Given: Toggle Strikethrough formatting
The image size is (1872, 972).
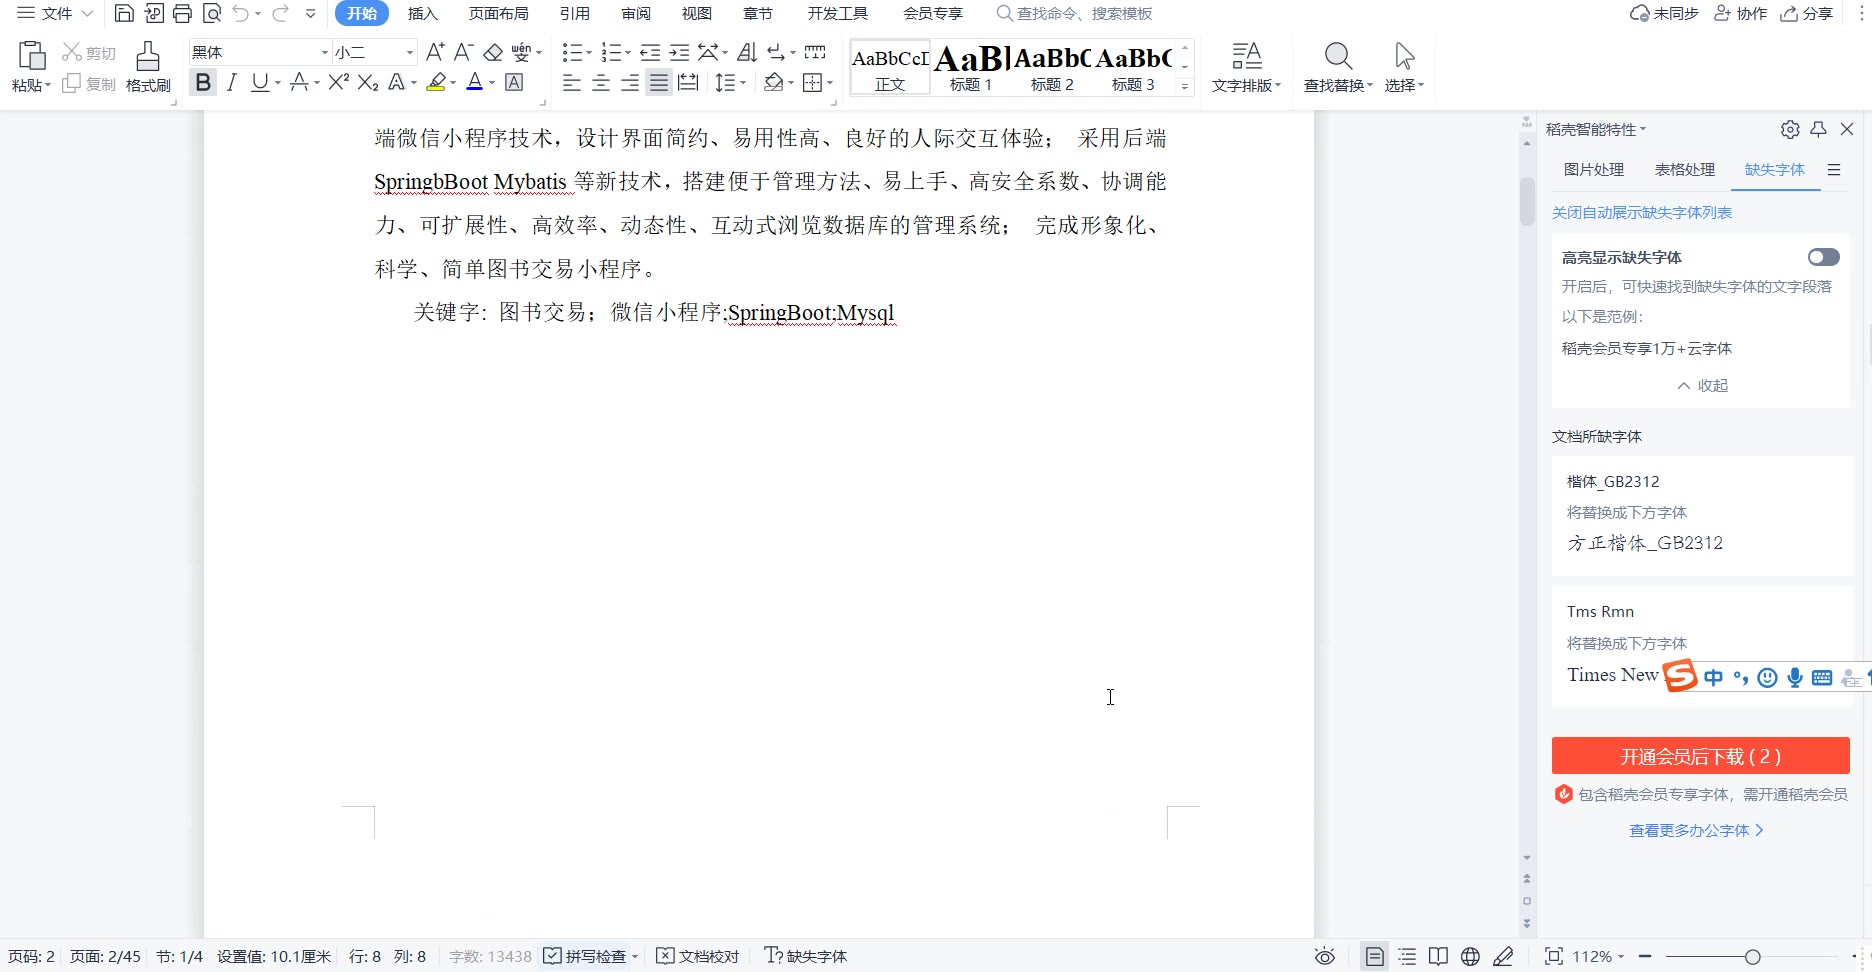Looking at the screenshot, I should click(299, 82).
